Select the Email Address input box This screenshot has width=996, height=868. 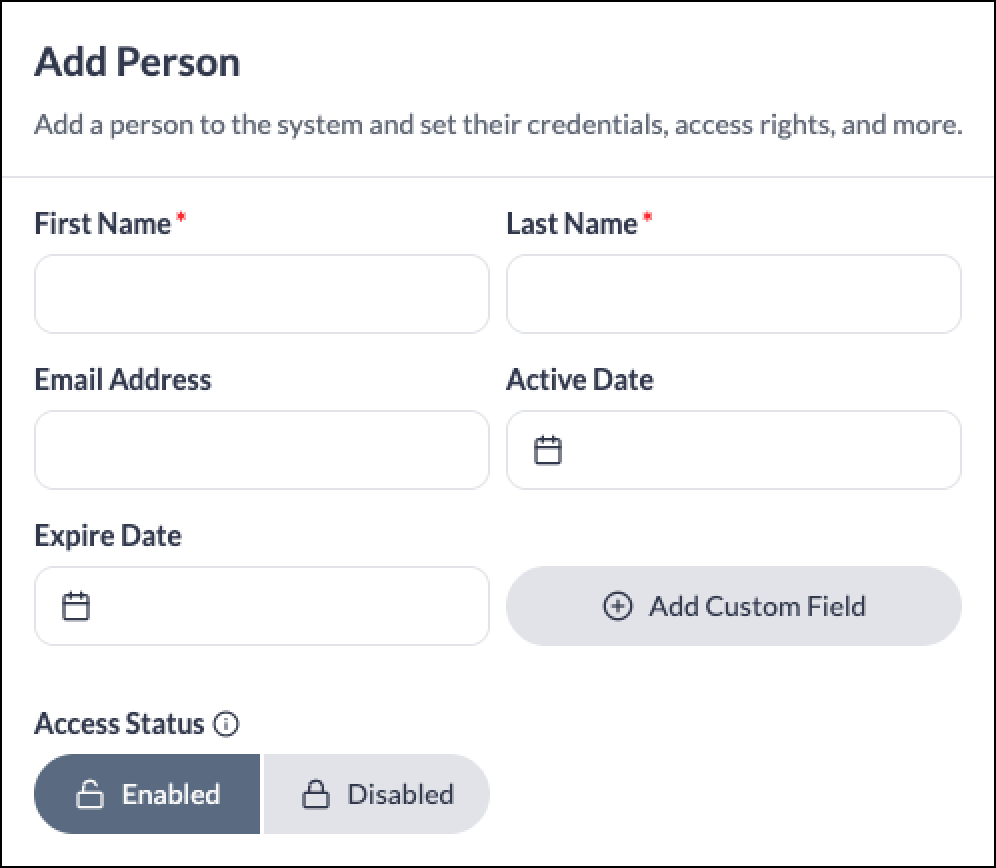pos(262,450)
